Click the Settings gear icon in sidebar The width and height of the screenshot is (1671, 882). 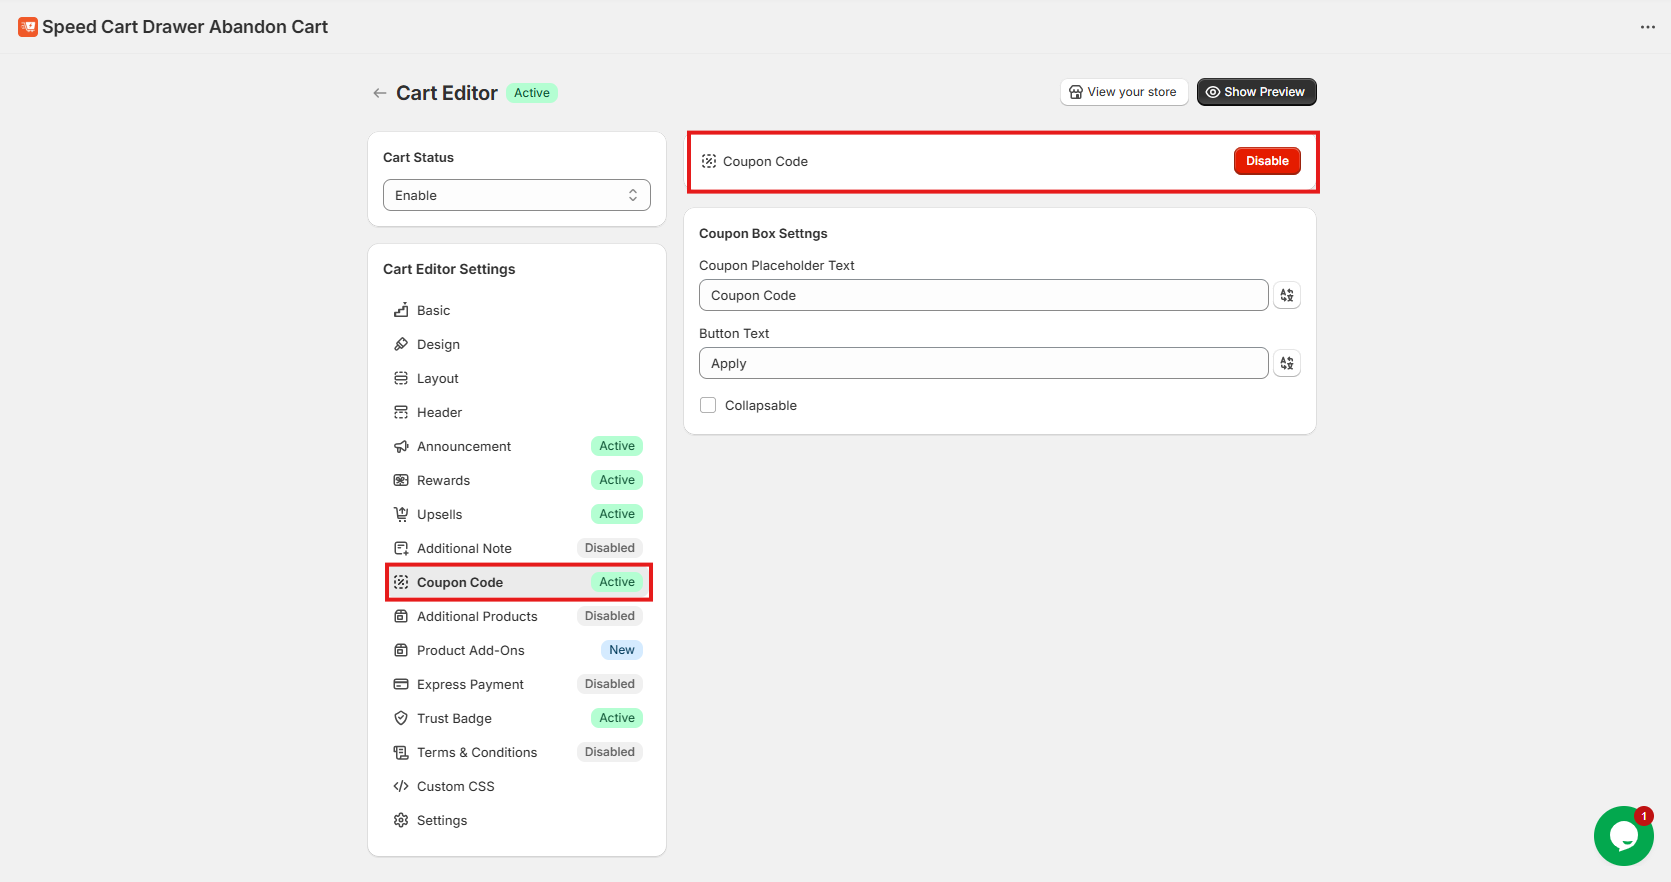pyautogui.click(x=401, y=820)
